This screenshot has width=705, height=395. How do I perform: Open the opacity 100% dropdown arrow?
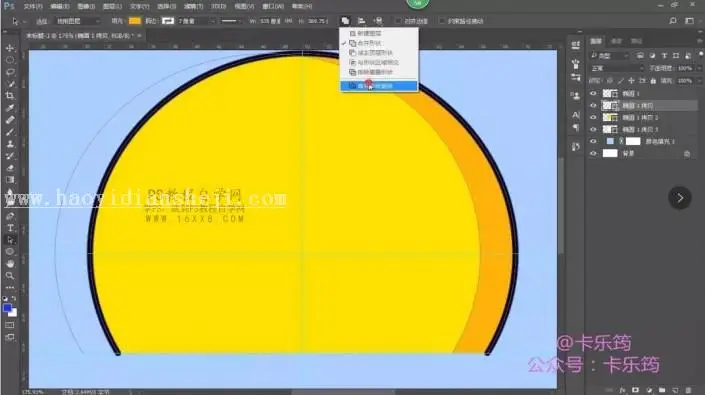[x=698, y=68]
